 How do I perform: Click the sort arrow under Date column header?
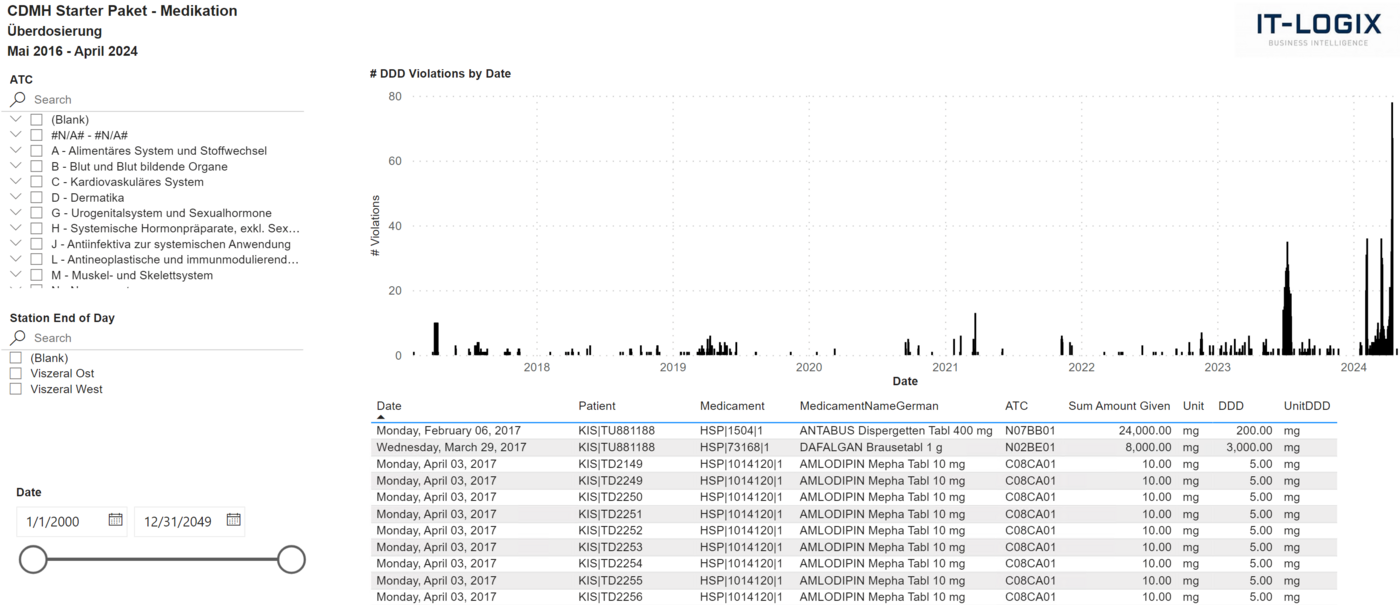381,417
